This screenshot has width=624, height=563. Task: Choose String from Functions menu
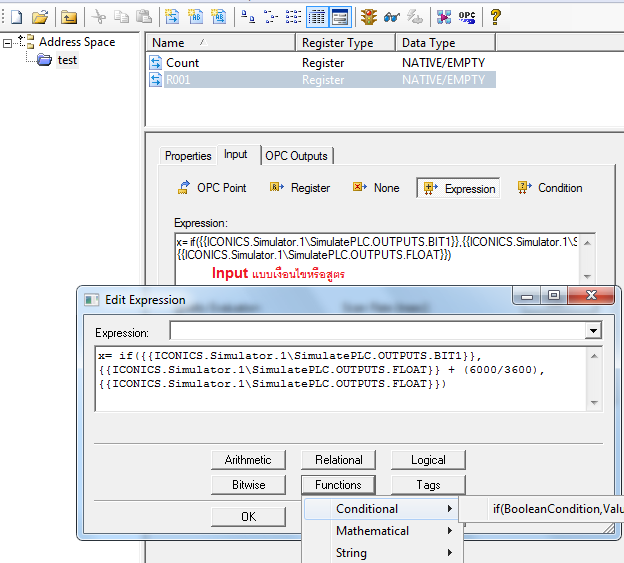coord(381,552)
